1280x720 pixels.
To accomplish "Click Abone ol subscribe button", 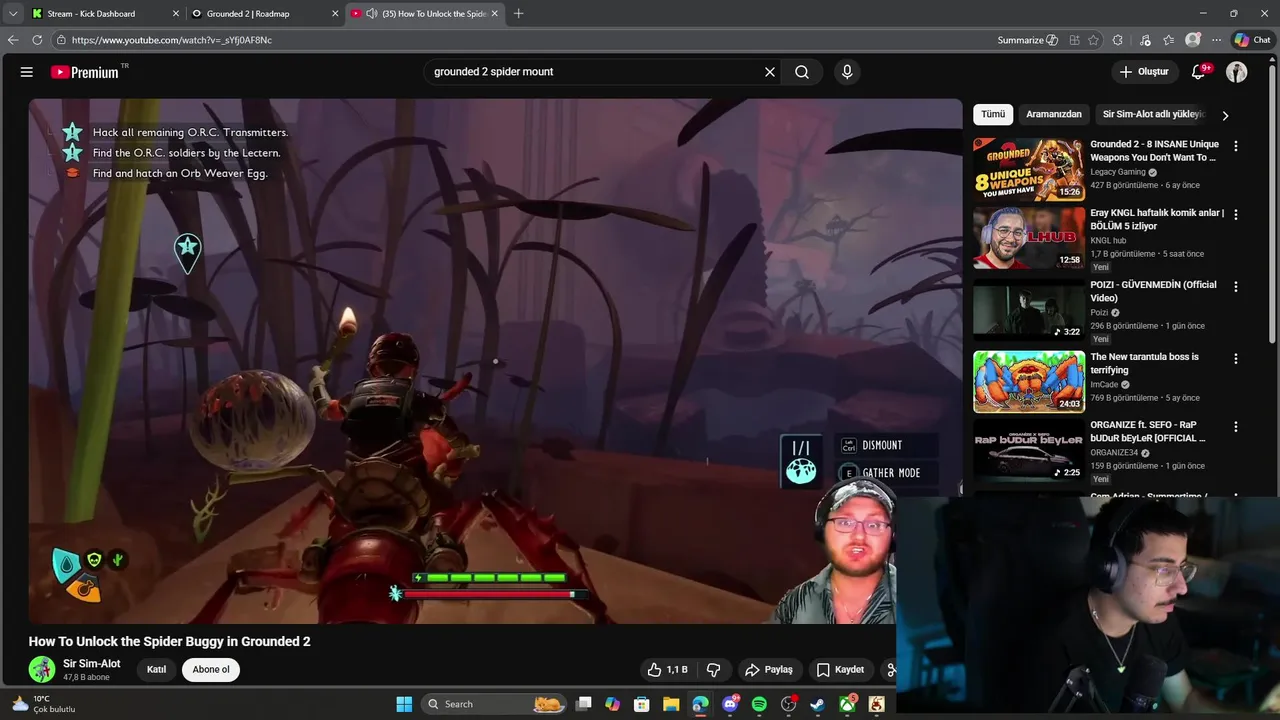I will [x=211, y=670].
